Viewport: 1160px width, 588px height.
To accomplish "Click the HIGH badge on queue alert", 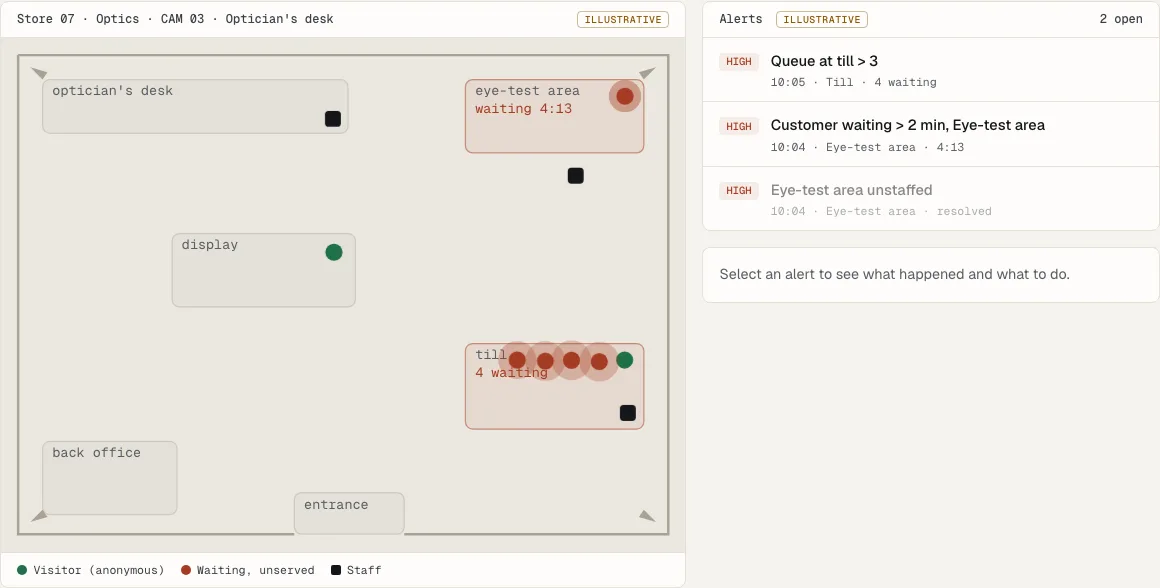I will (x=738, y=62).
